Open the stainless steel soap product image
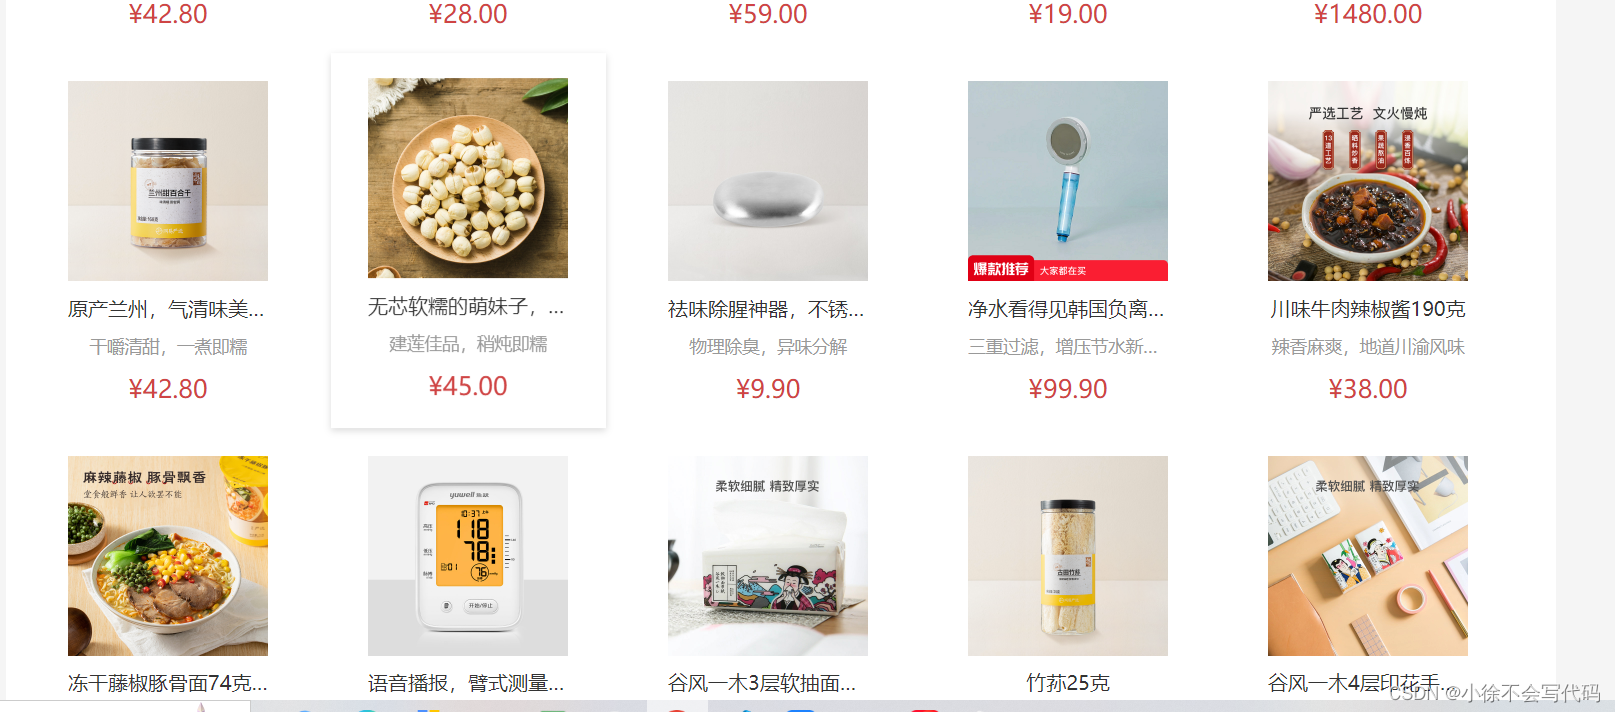The image size is (1615, 712). pyautogui.click(x=768, y=181)
